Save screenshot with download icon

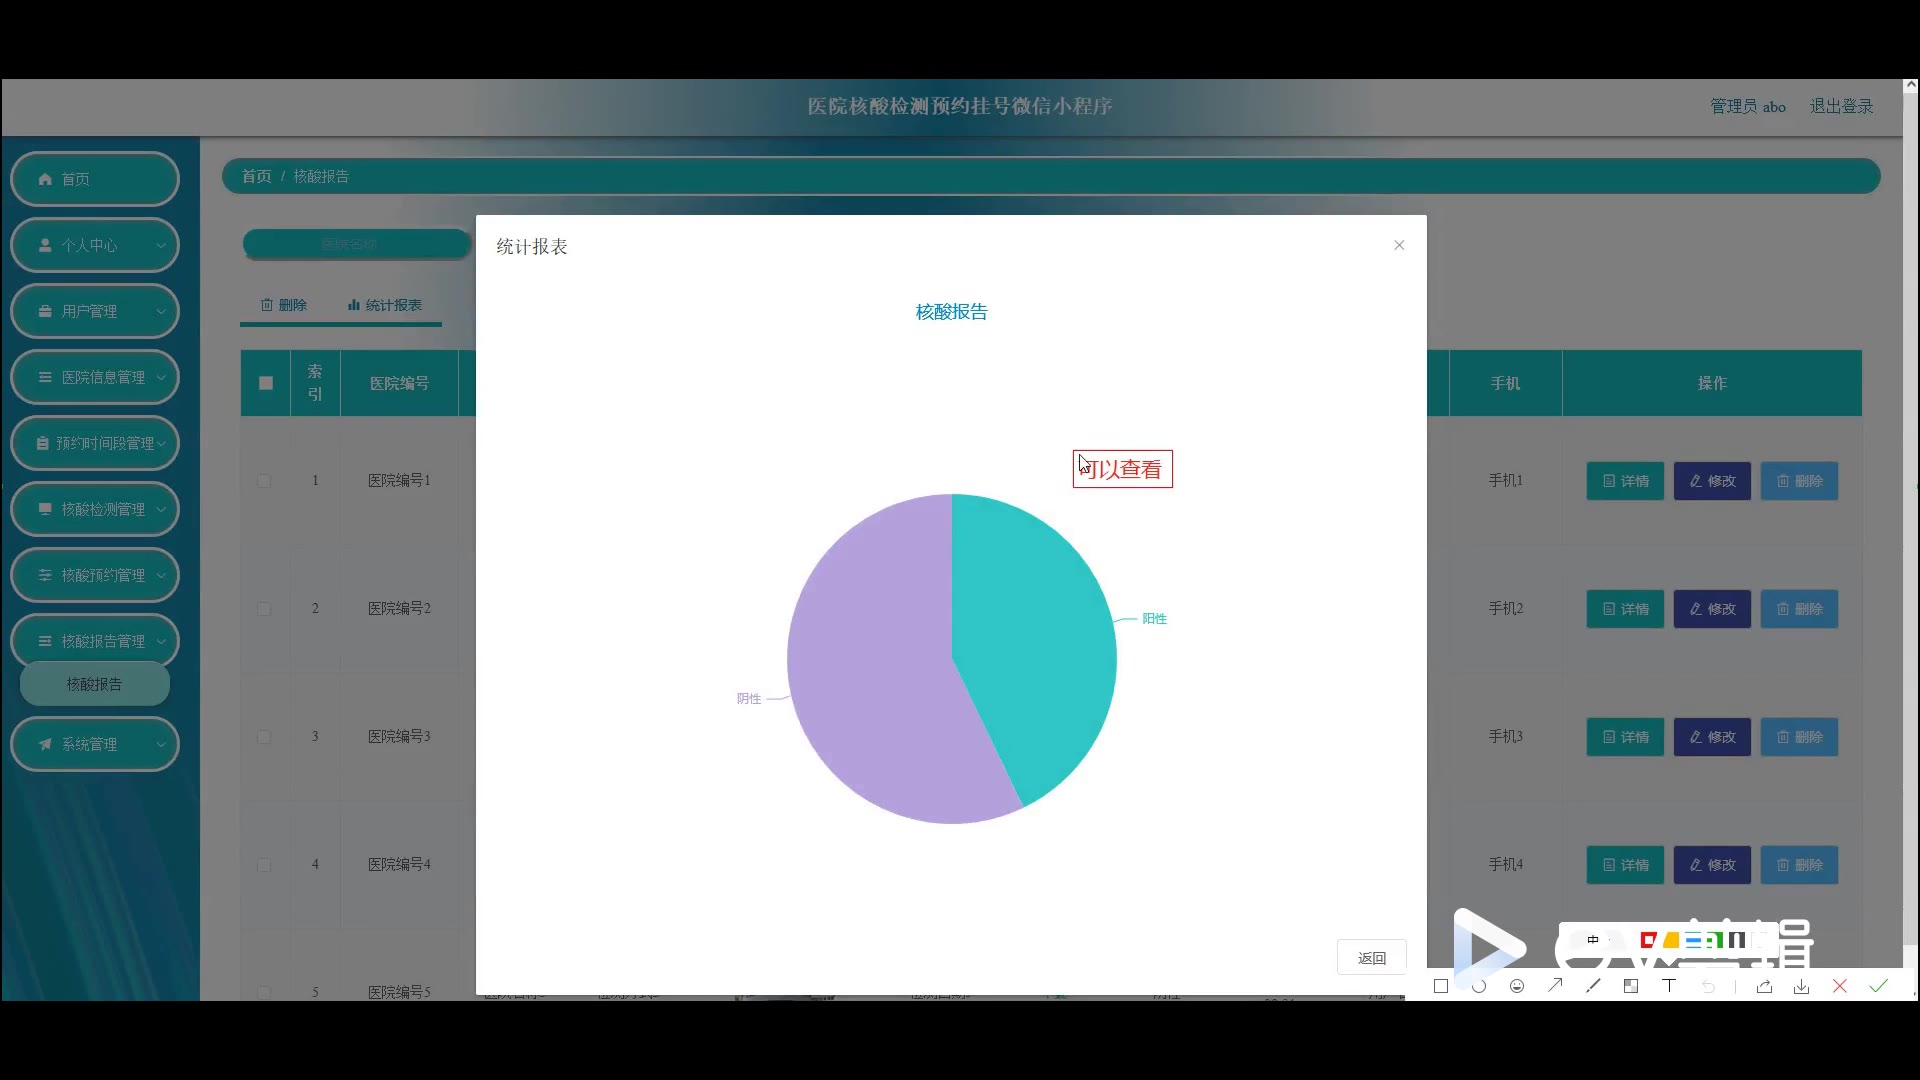click(x=1801, y=986)
